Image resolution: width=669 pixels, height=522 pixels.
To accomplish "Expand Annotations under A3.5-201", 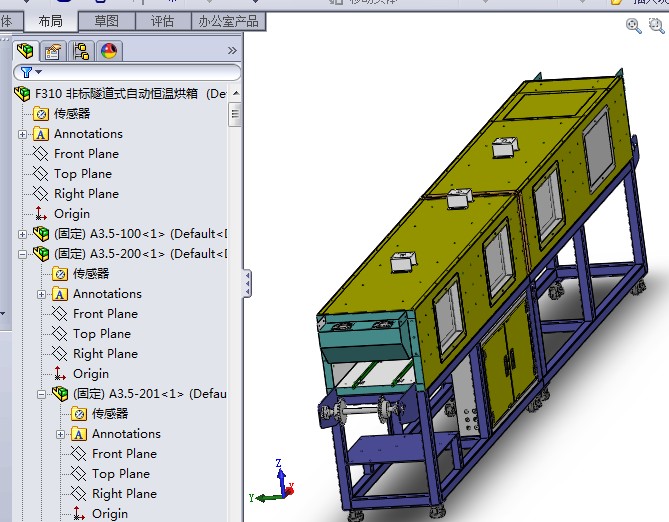I will coord(61,435).
